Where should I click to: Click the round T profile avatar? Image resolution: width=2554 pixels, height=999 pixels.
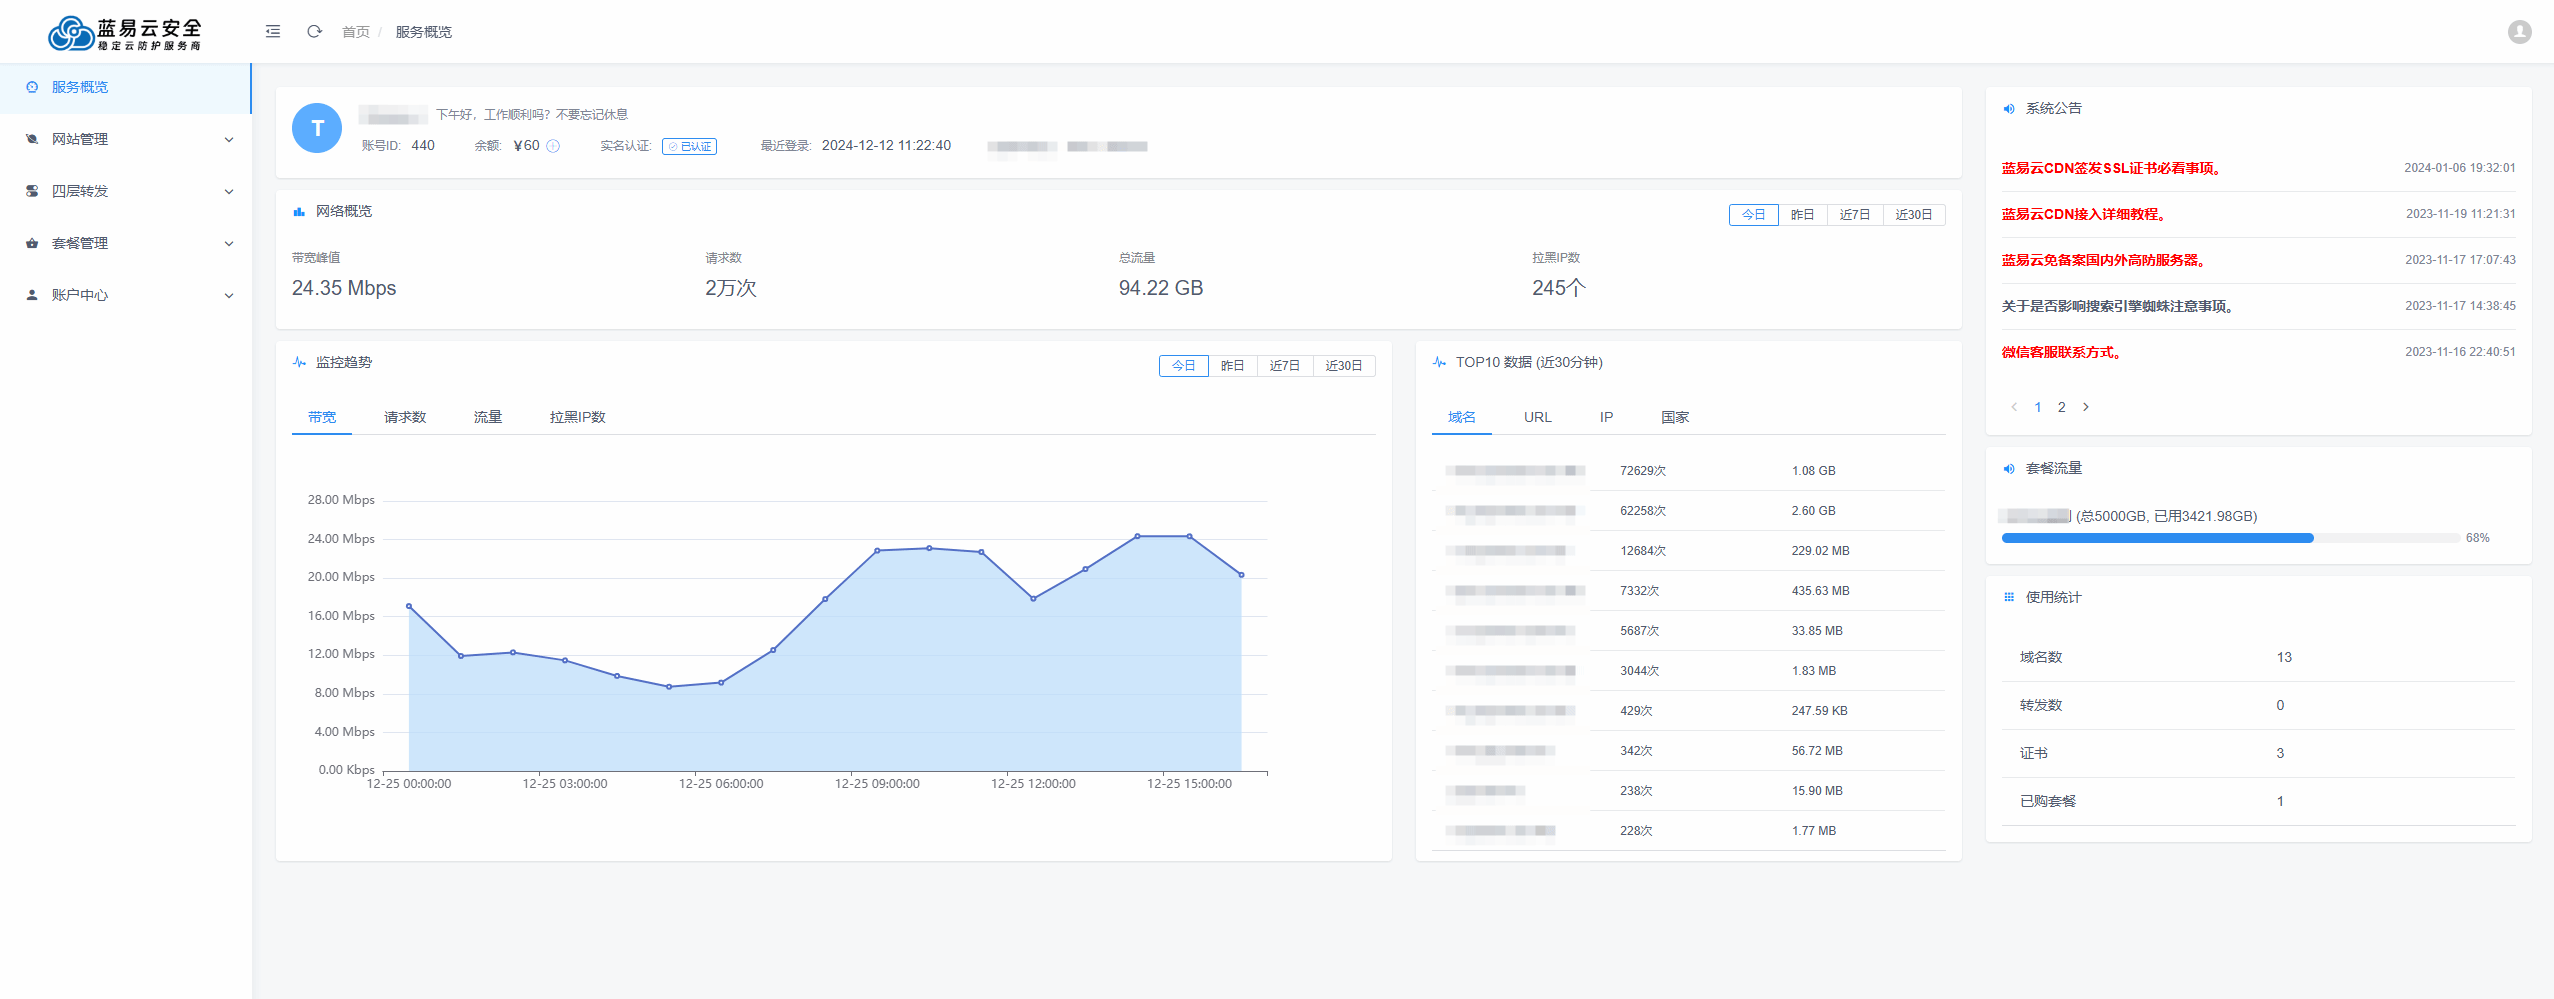(x=317, y=128)
